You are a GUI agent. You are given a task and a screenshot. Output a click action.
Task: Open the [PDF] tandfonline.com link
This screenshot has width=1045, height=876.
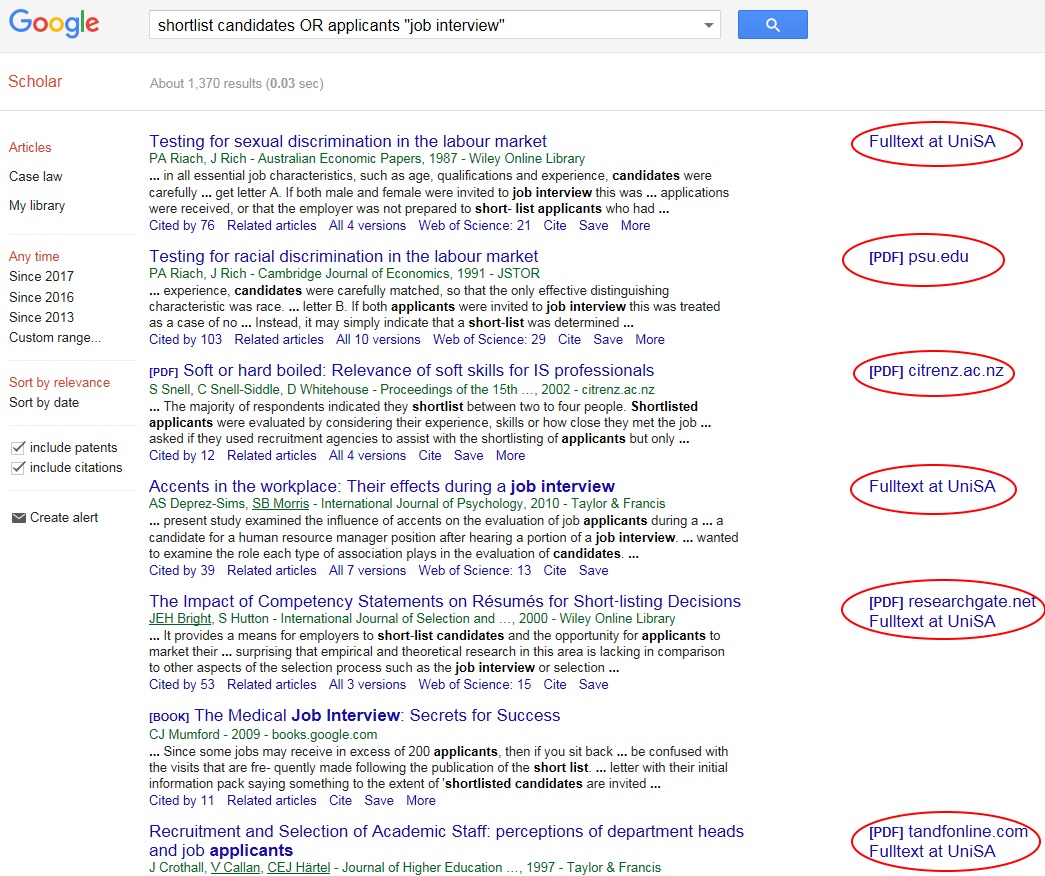click(948, 831)
